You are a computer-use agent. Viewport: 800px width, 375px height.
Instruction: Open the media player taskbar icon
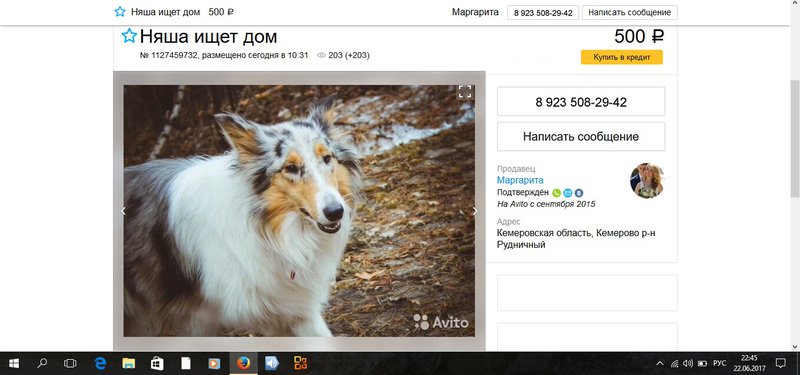[x=214, y=363]
